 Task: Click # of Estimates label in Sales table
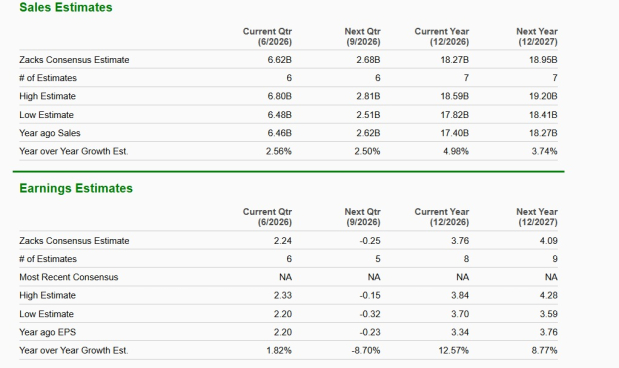click(x=48, y=78)
